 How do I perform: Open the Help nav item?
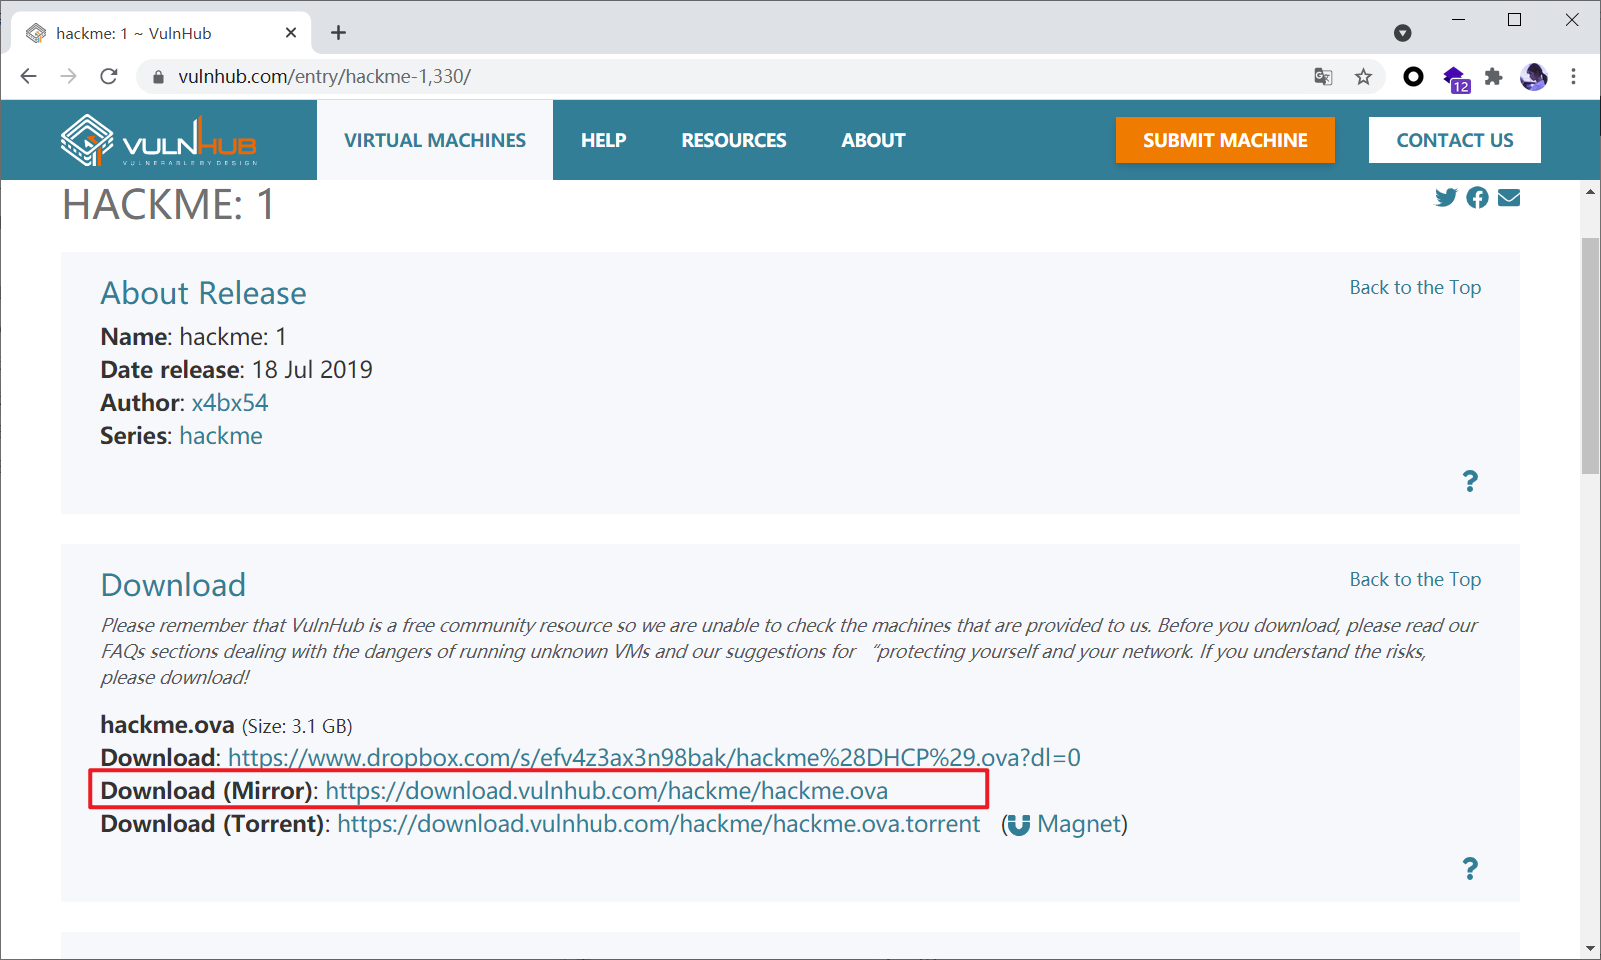604,140
